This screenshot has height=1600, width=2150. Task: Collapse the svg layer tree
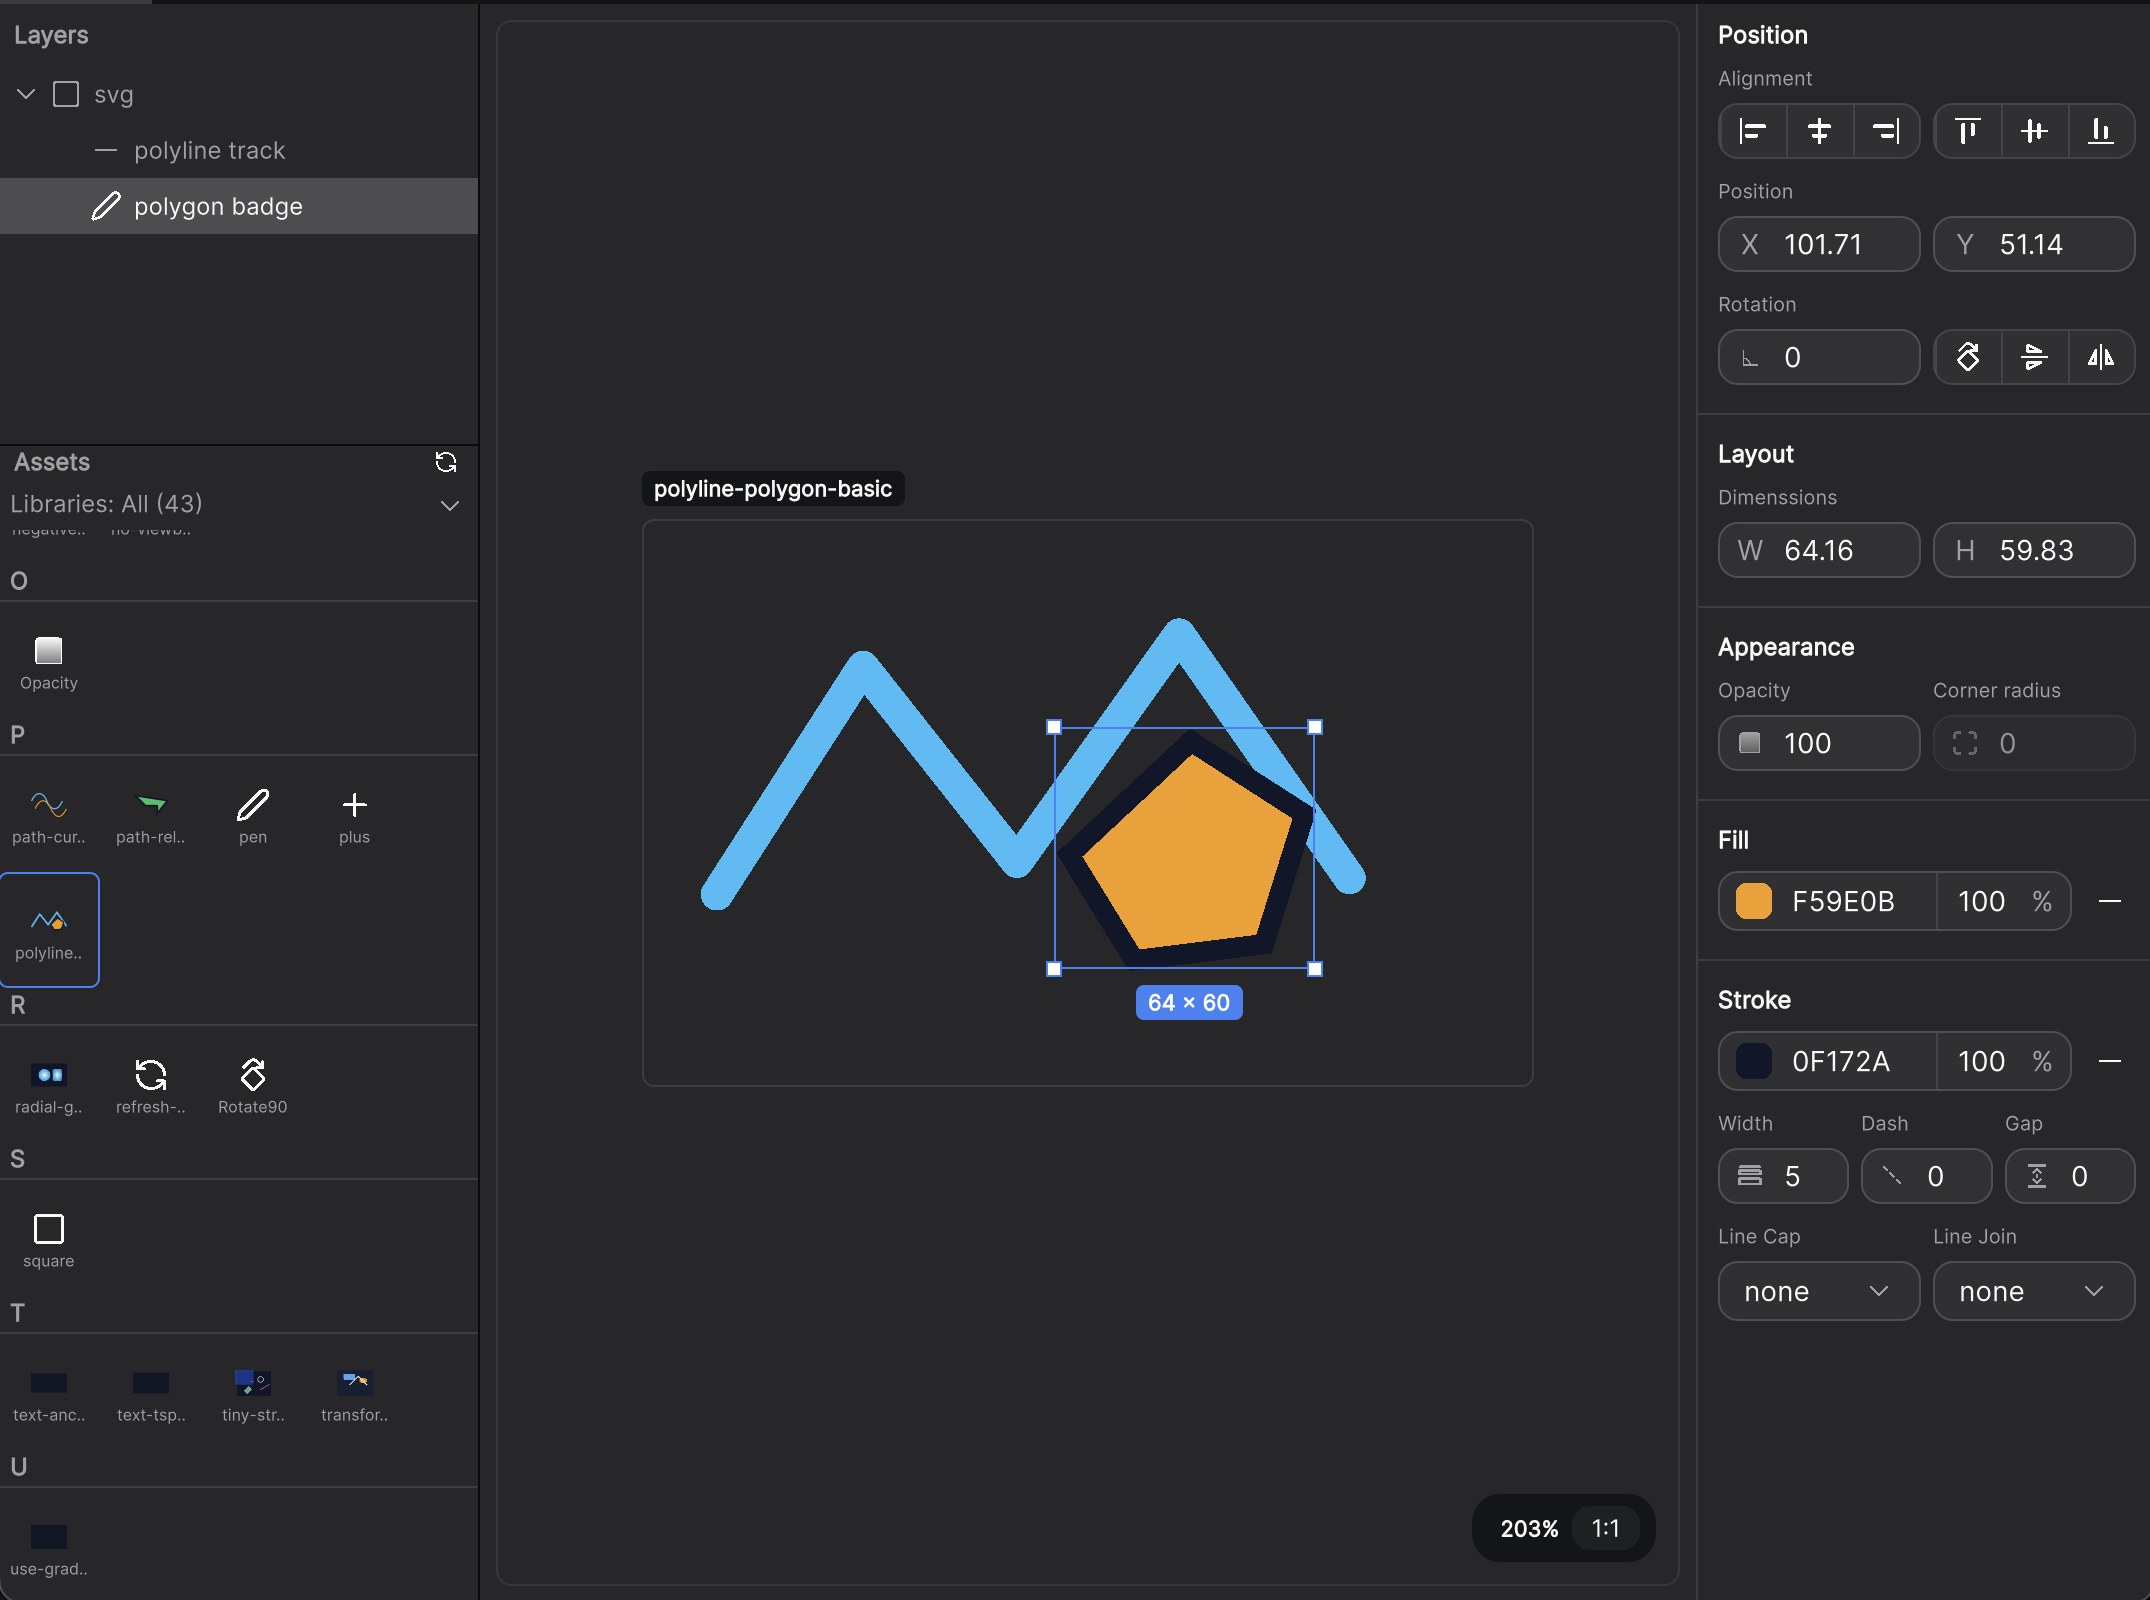24,93
